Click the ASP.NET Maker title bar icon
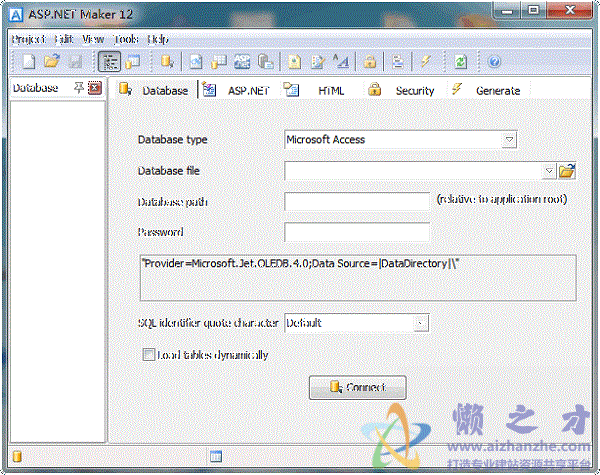The image size is (600, 475). (x=16, y=15)
